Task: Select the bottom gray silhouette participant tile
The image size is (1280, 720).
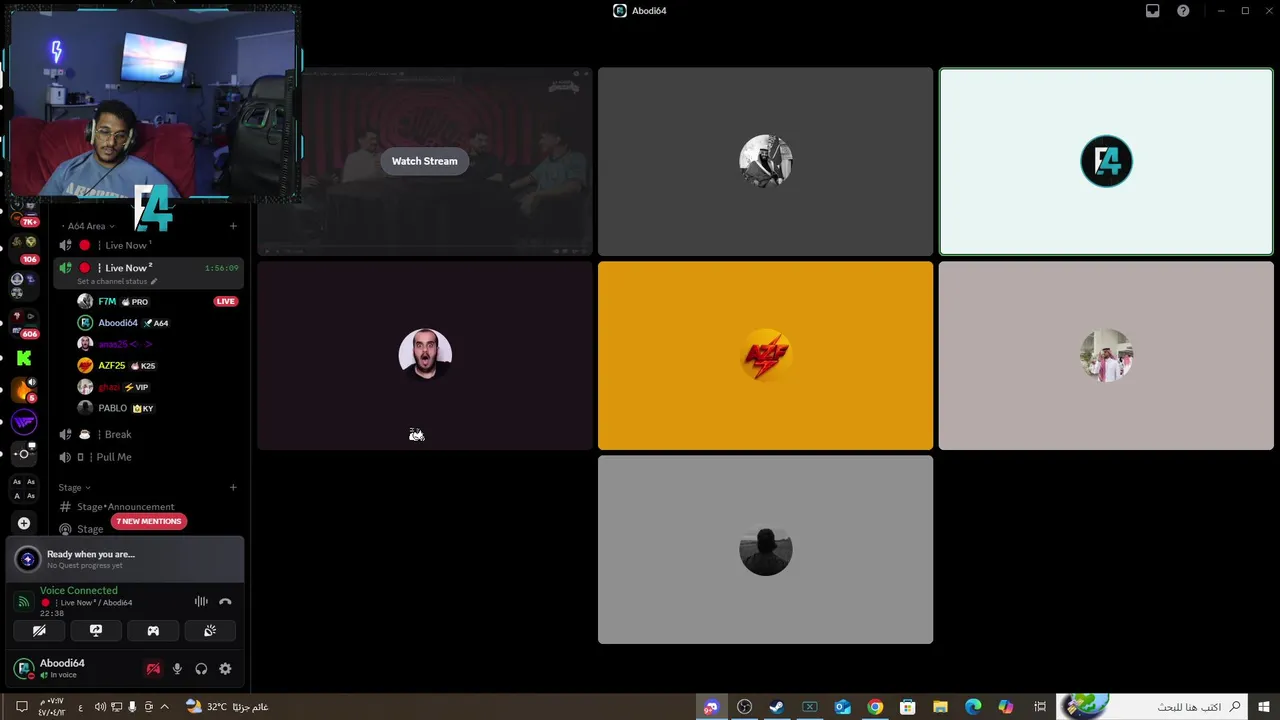Action: 765,549
